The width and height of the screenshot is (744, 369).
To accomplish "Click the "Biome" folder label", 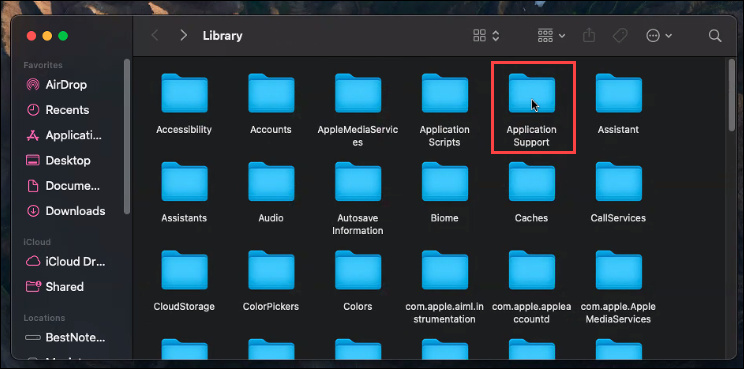I will click(445, 218).
